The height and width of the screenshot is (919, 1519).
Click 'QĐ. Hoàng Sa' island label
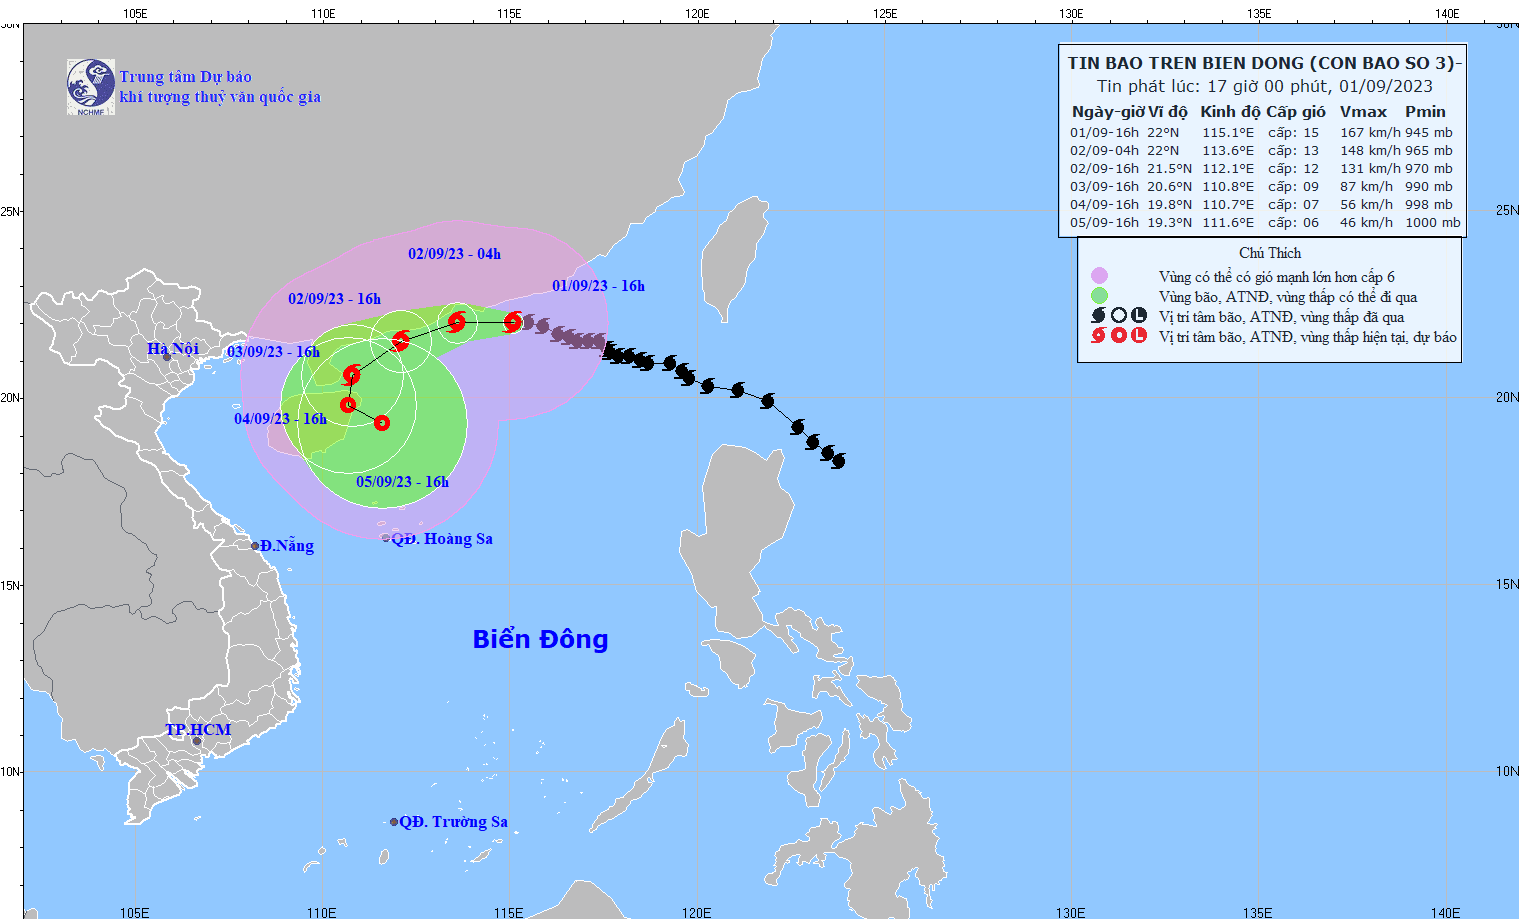pyautogui.click(x=442, y=538)
